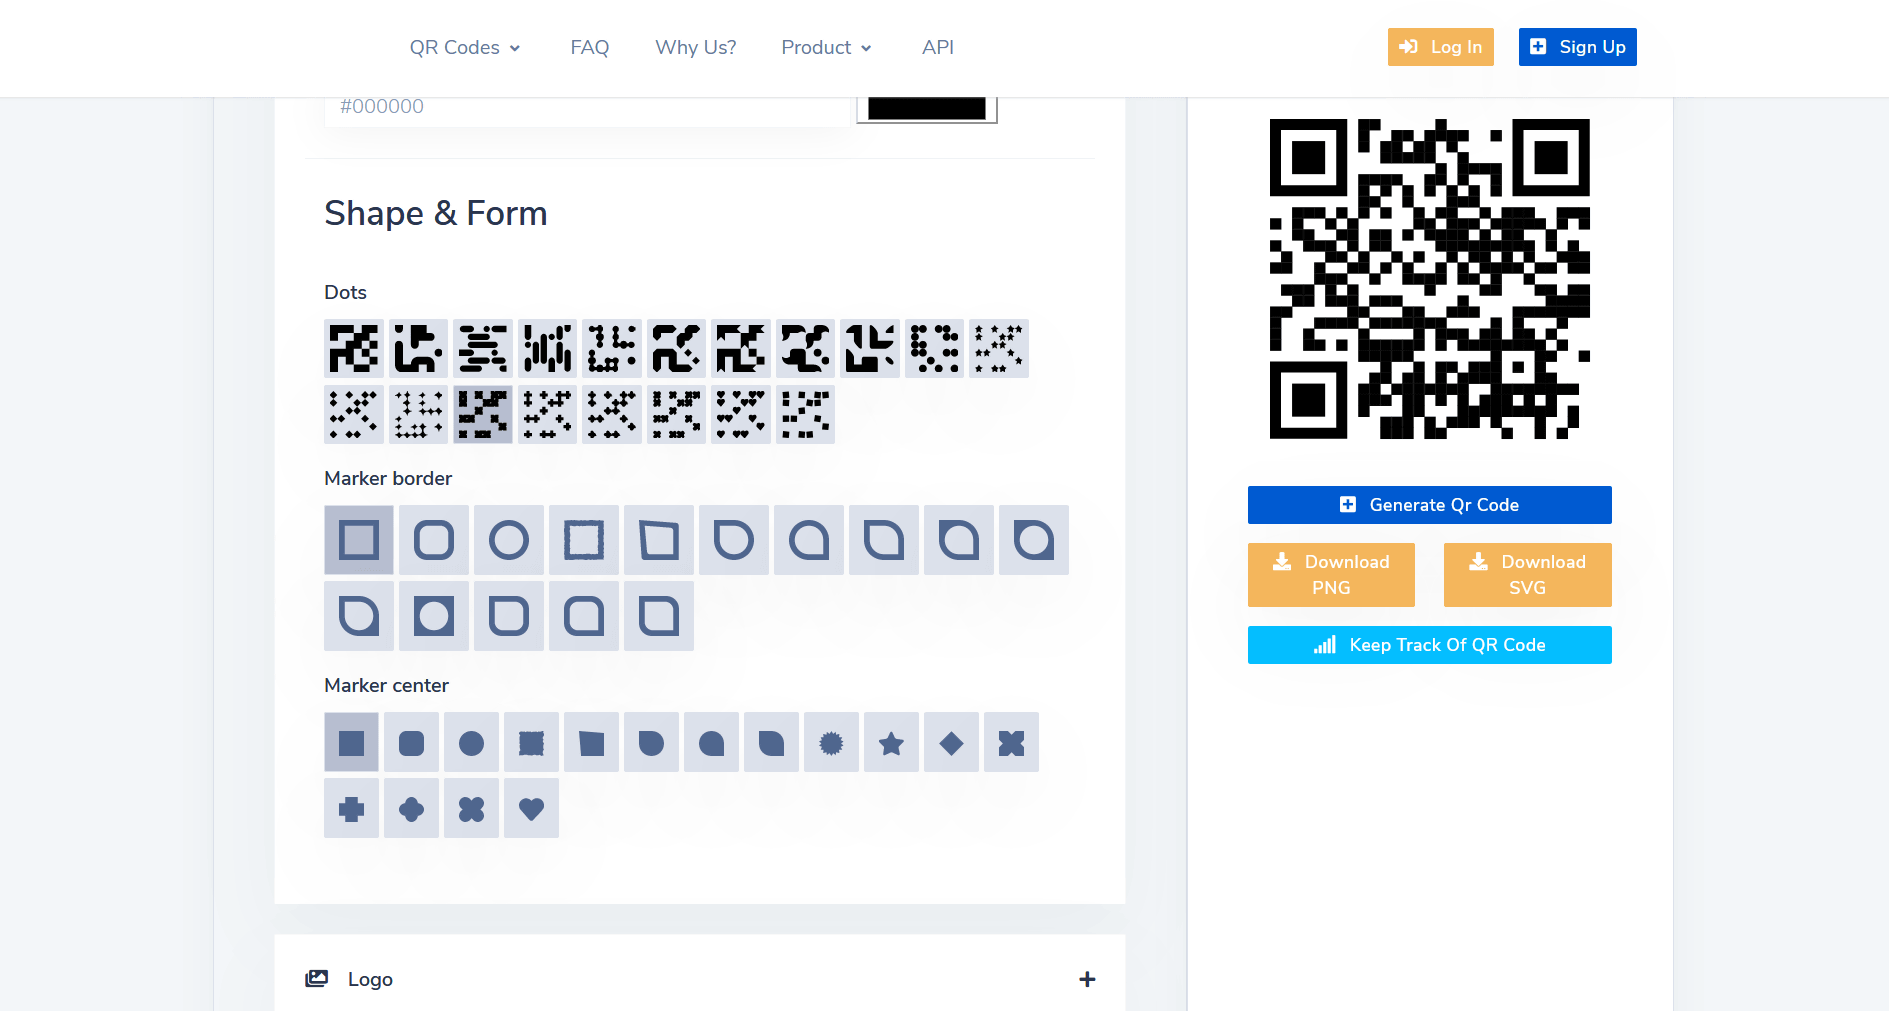Choose the skewed square Marker border
This screenshot has height=1011, width=1889.
click(x=659, y=540)
